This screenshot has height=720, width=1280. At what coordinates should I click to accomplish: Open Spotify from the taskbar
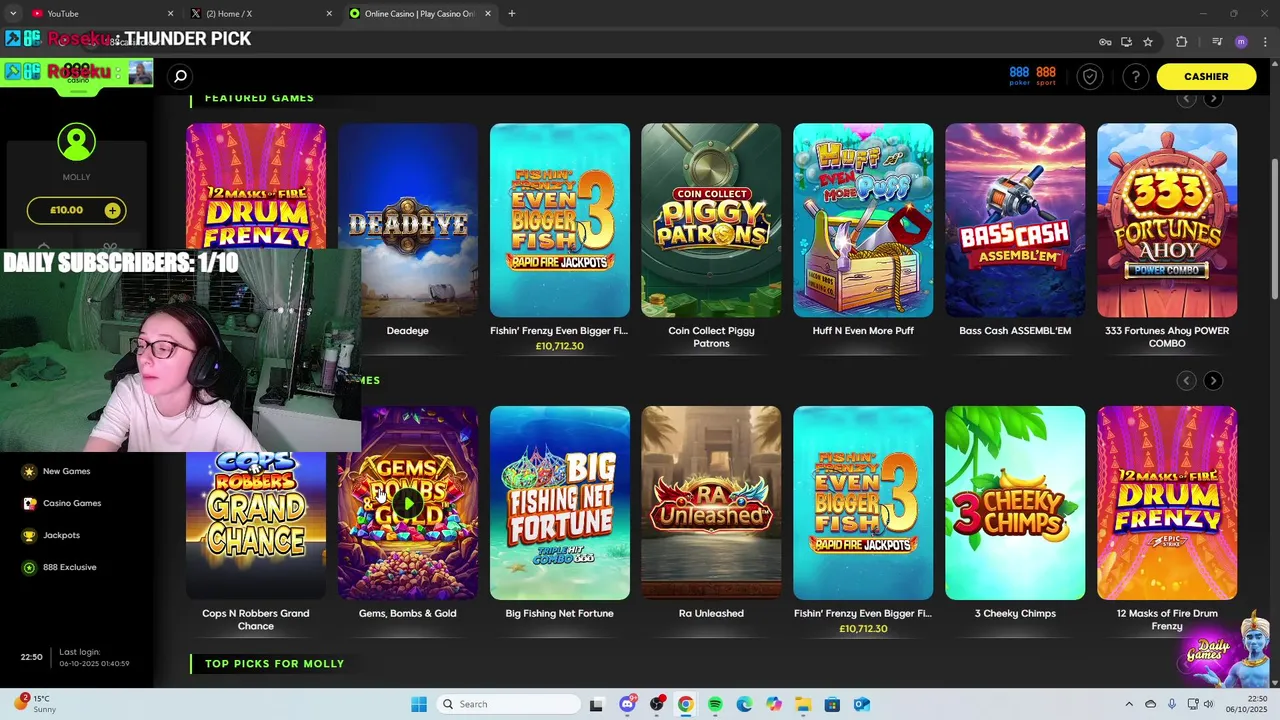point(715,704)
